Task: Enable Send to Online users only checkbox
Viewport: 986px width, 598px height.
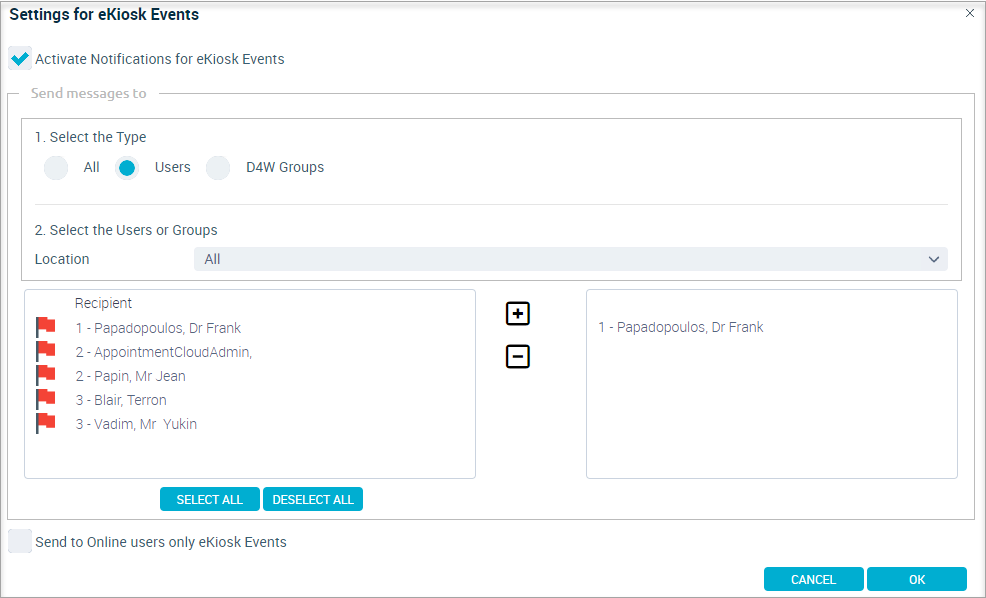Action: pyautogui.click(x=20, y=541)
